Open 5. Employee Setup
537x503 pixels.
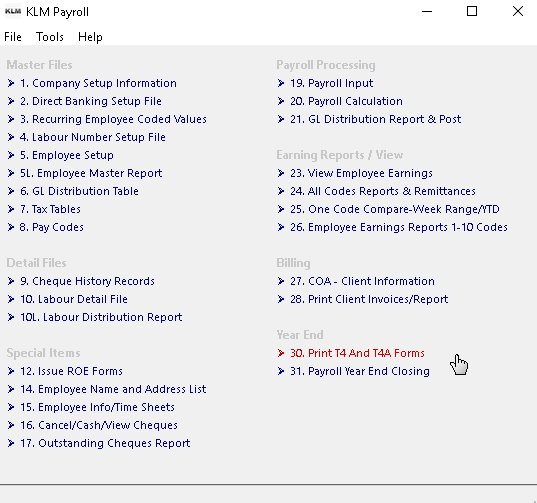(67, 155)
